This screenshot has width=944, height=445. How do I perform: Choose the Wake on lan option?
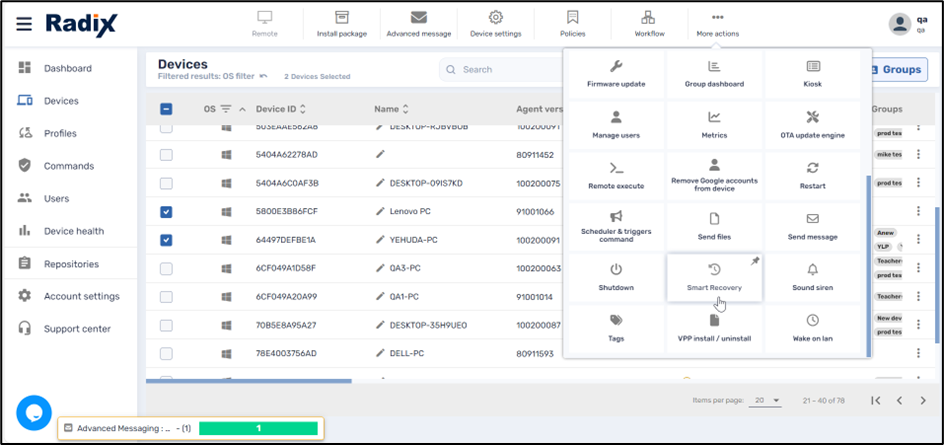812,320
